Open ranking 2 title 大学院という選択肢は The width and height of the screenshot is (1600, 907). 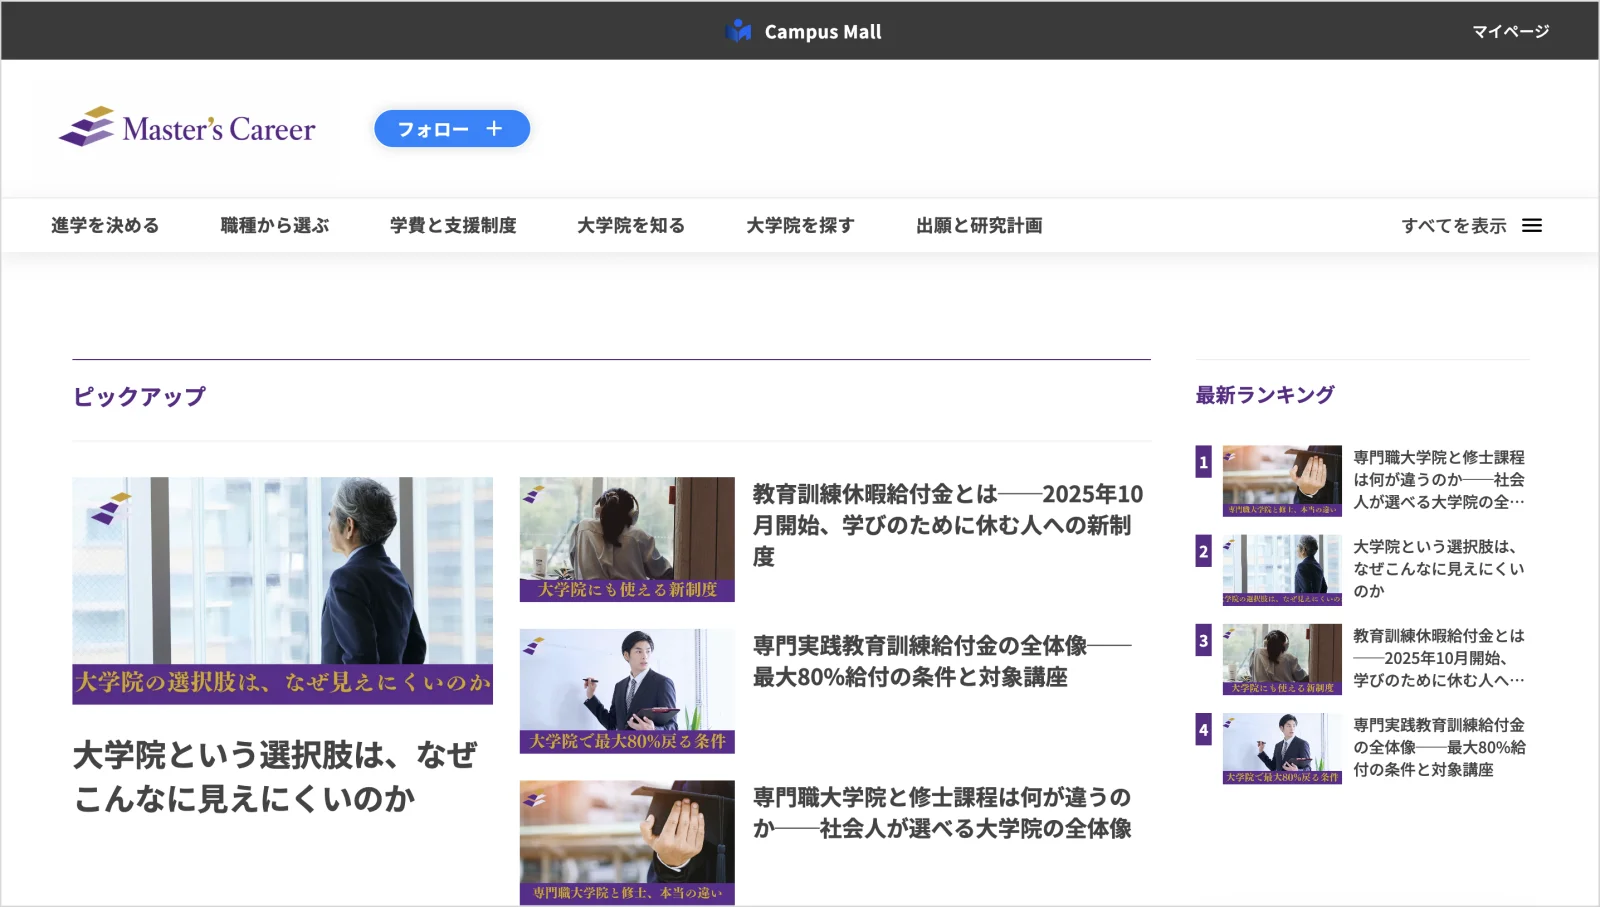tap(1439, 569)
